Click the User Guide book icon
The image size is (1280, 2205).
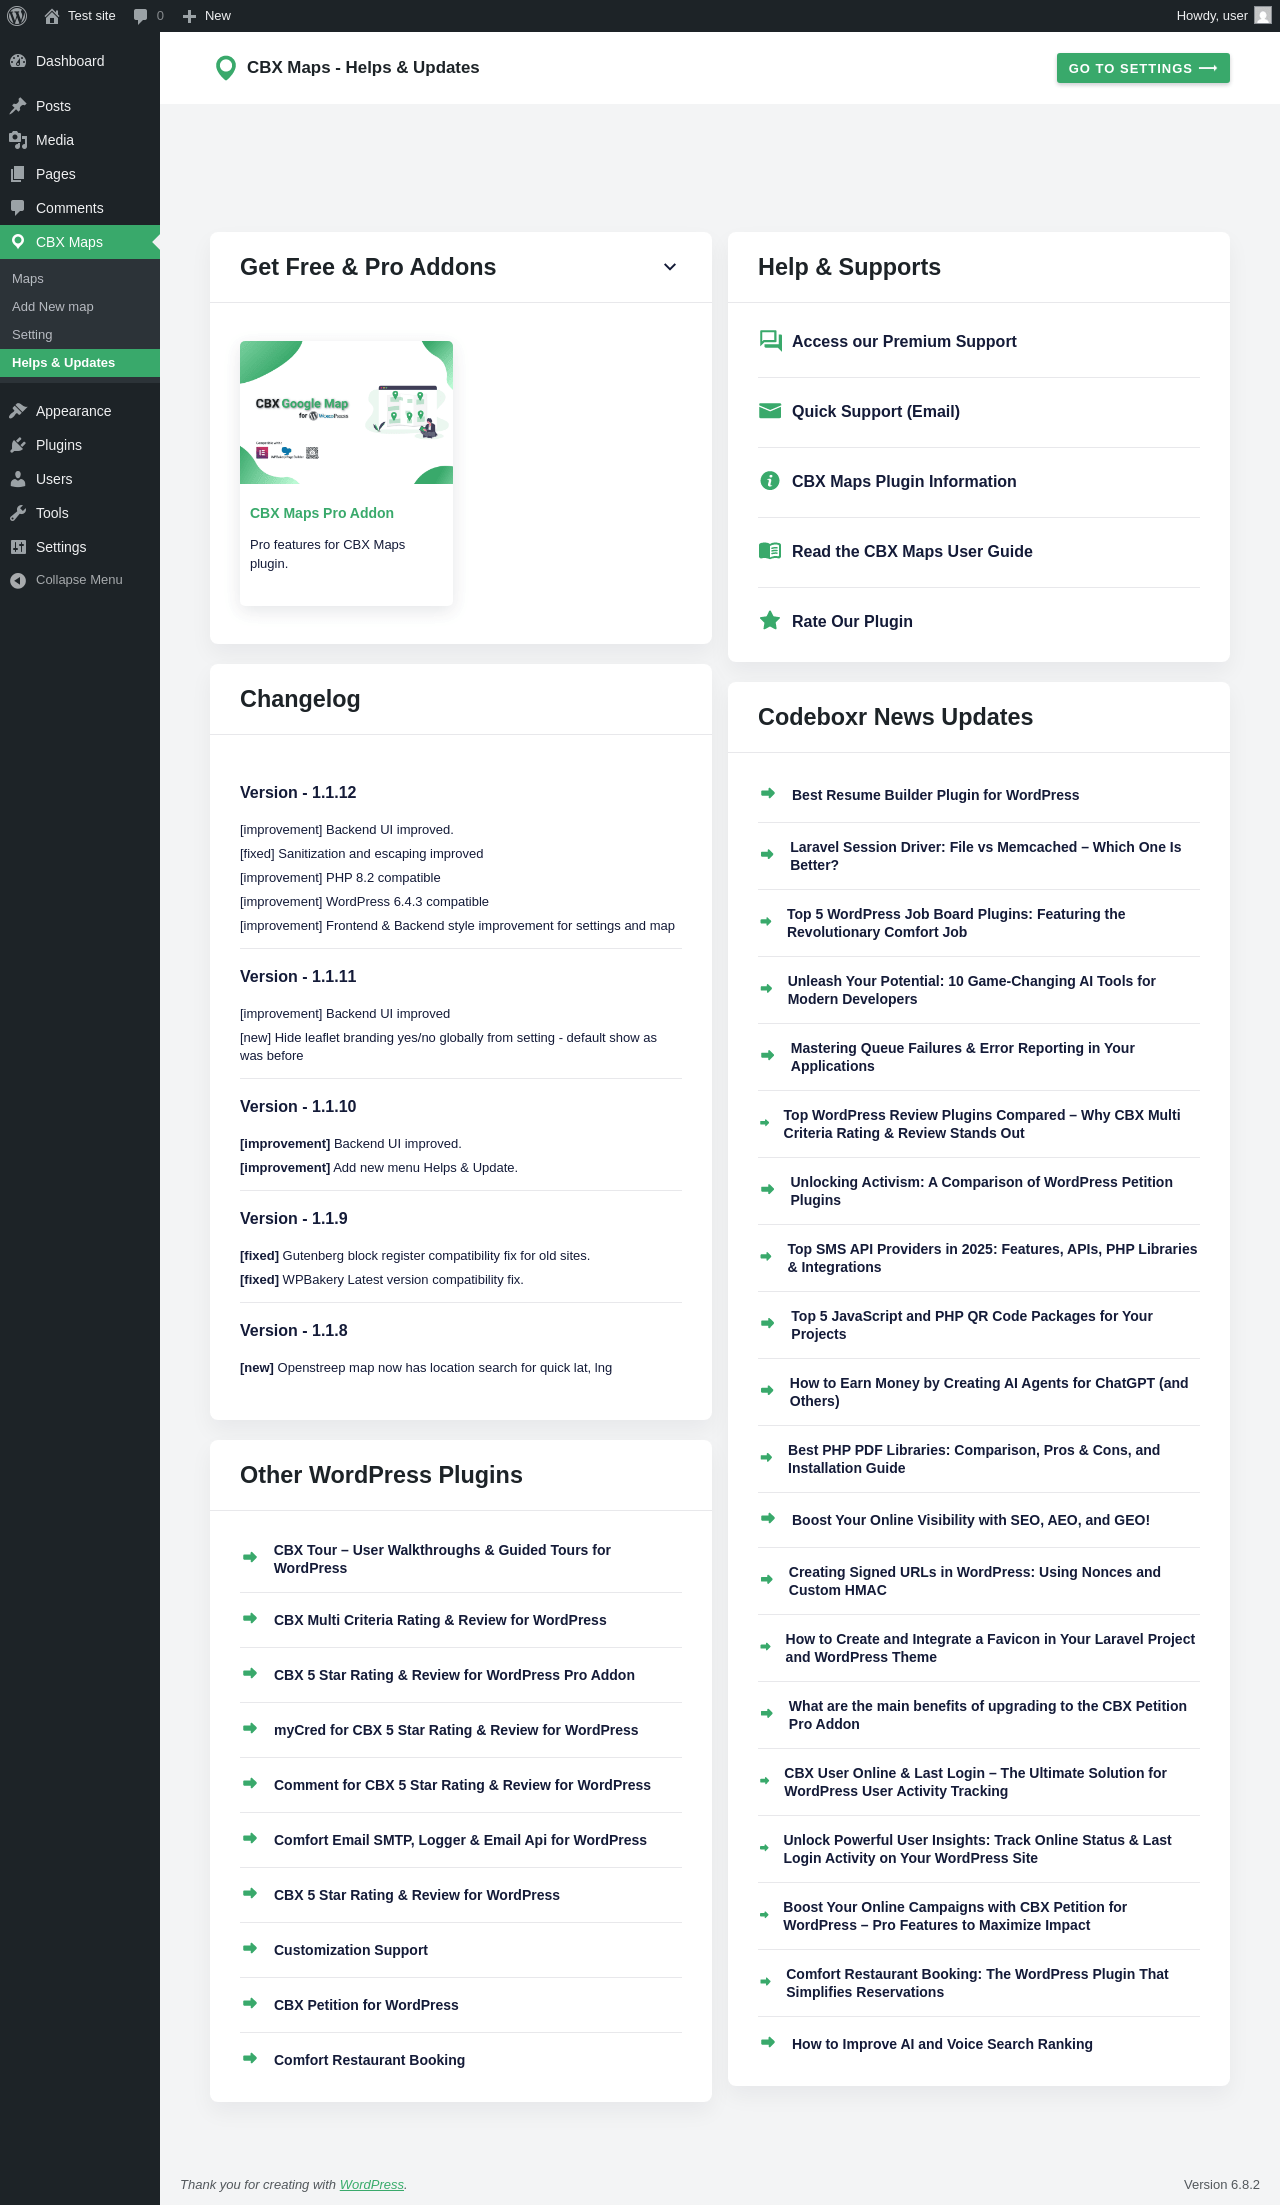[770, 551]
